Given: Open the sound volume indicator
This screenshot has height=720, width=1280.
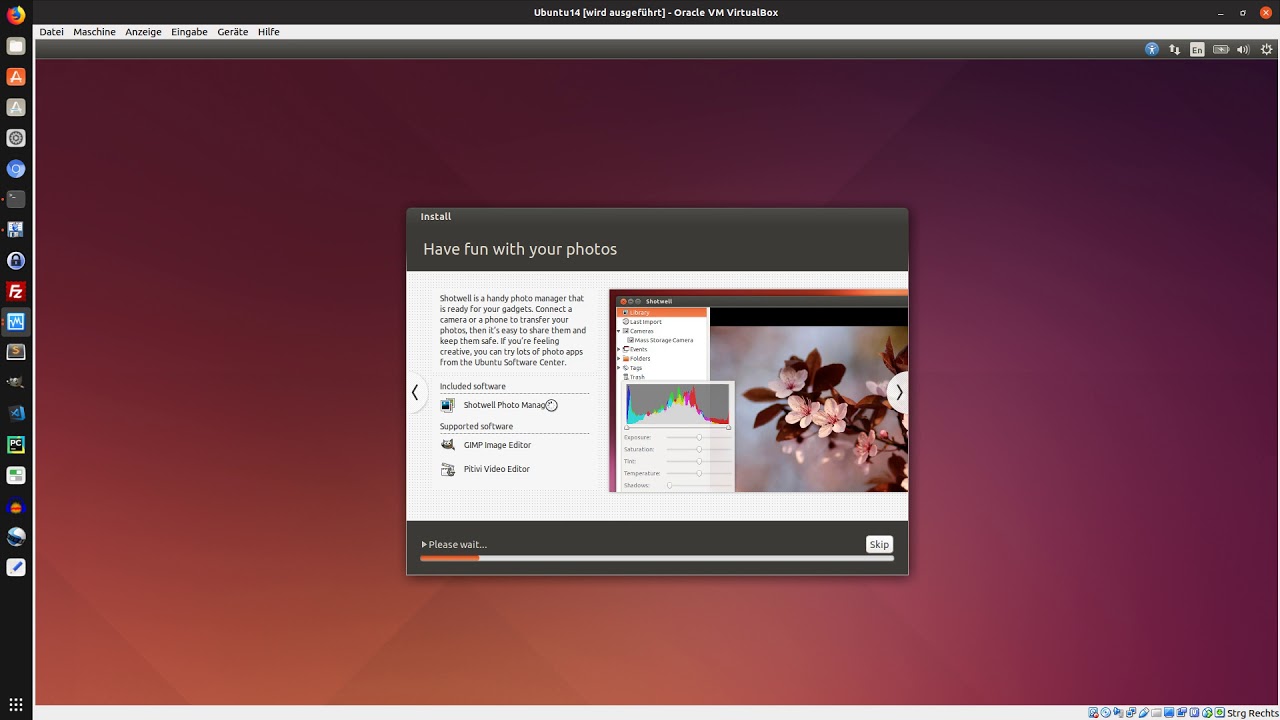Looking at the screenshot, I should pos(1243,49).
